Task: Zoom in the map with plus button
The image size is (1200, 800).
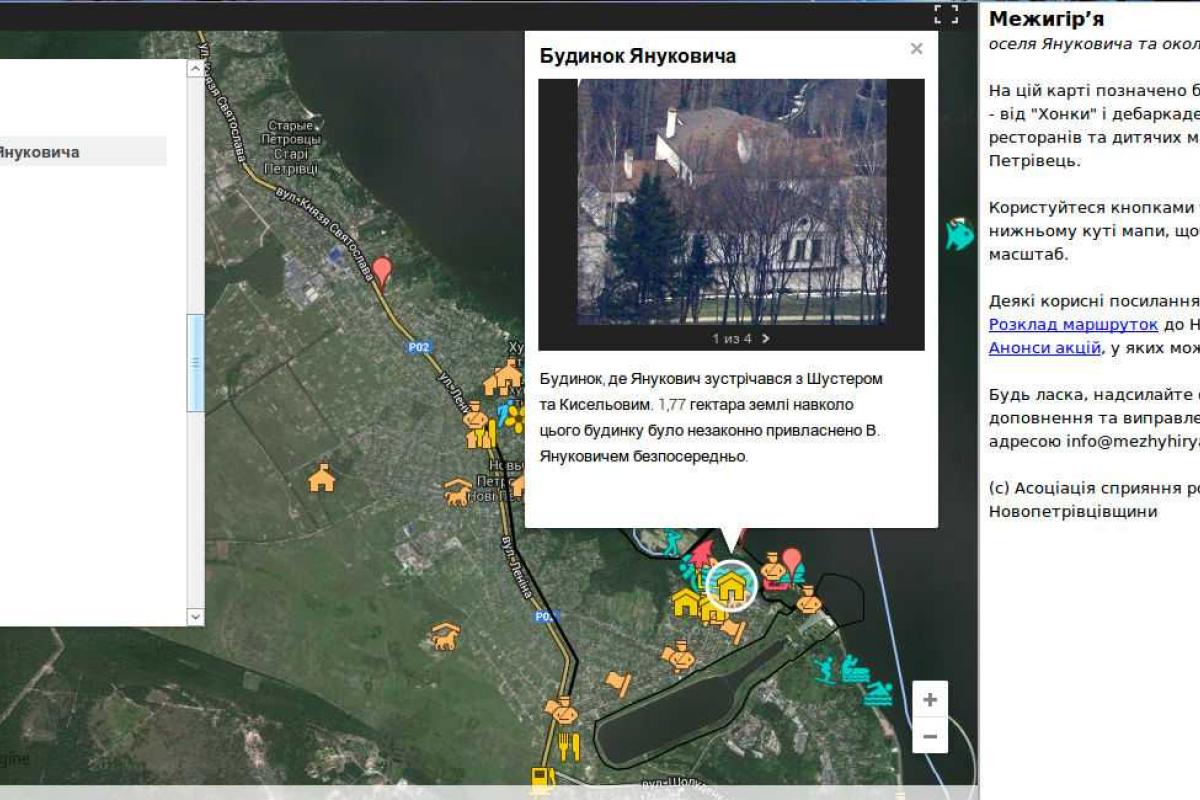Action: tap(930, 700)
